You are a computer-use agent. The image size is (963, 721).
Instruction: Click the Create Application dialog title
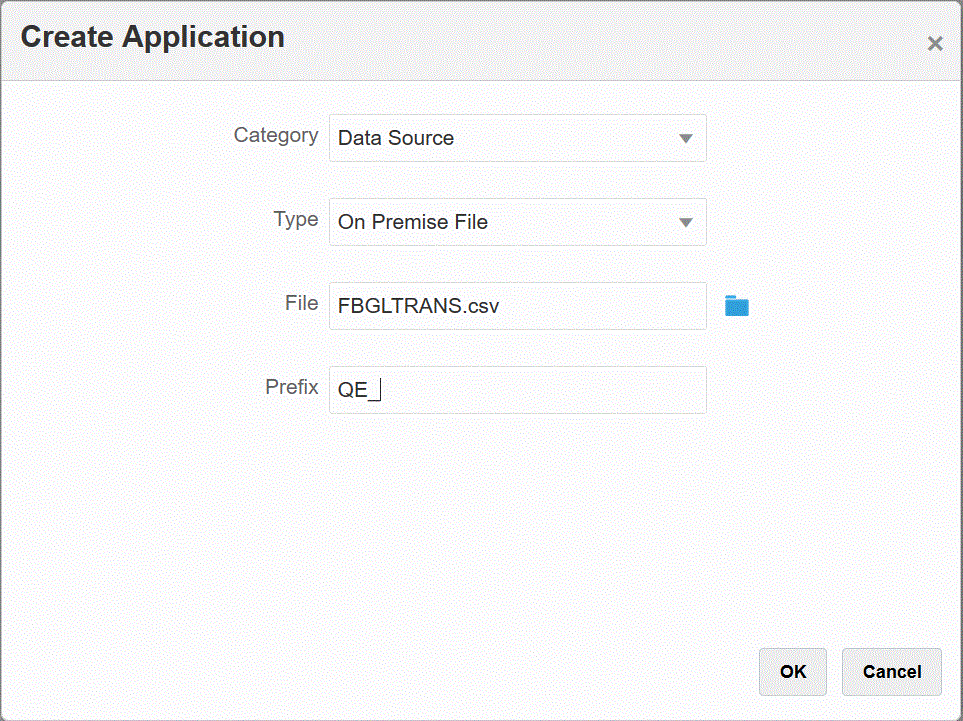point(153,38)
